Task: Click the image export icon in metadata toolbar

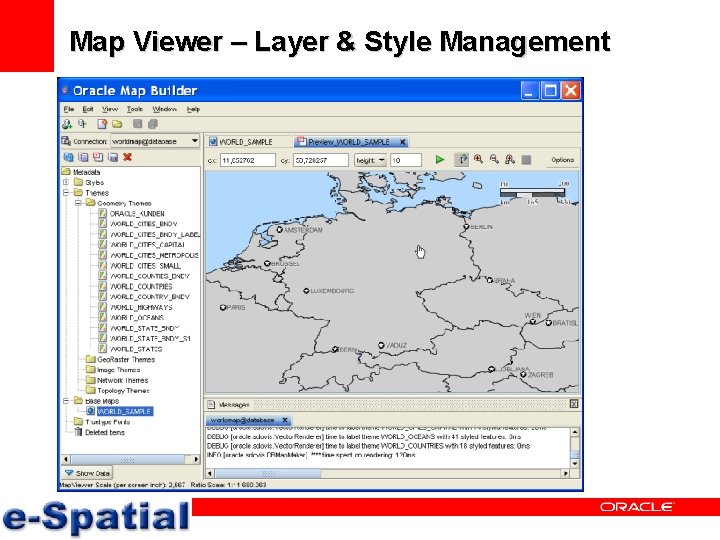Action: click(113, 158)
